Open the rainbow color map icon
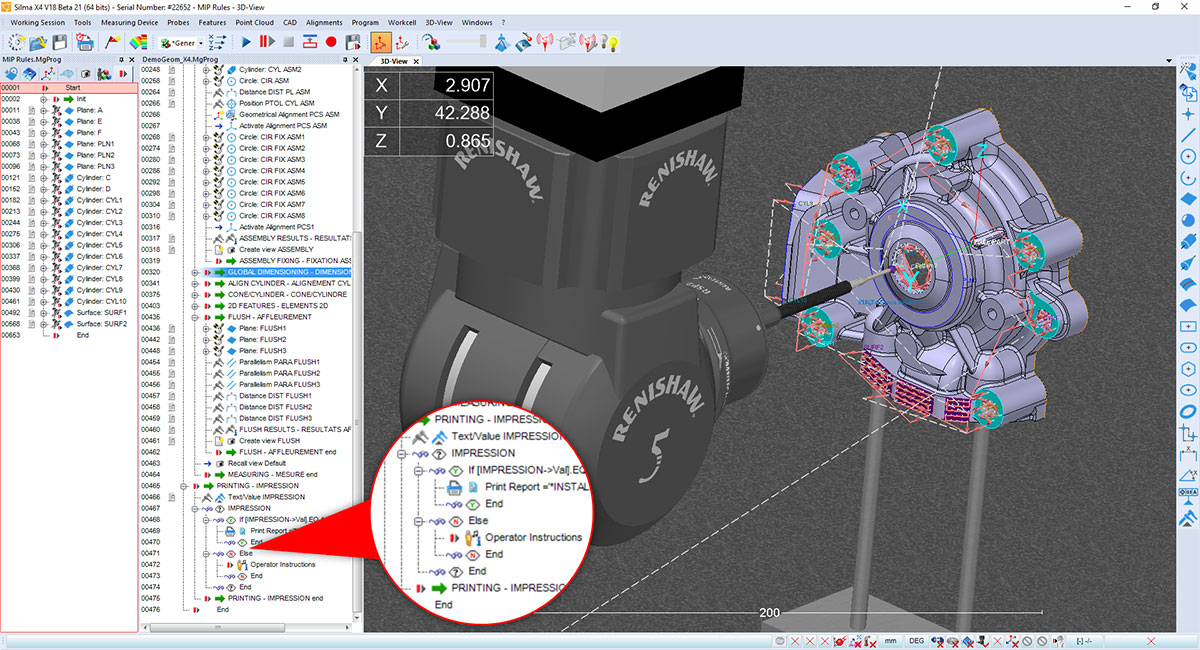The height and width of the screenshot is (650, 1200). pyautogui.click(x=139, y=42)
